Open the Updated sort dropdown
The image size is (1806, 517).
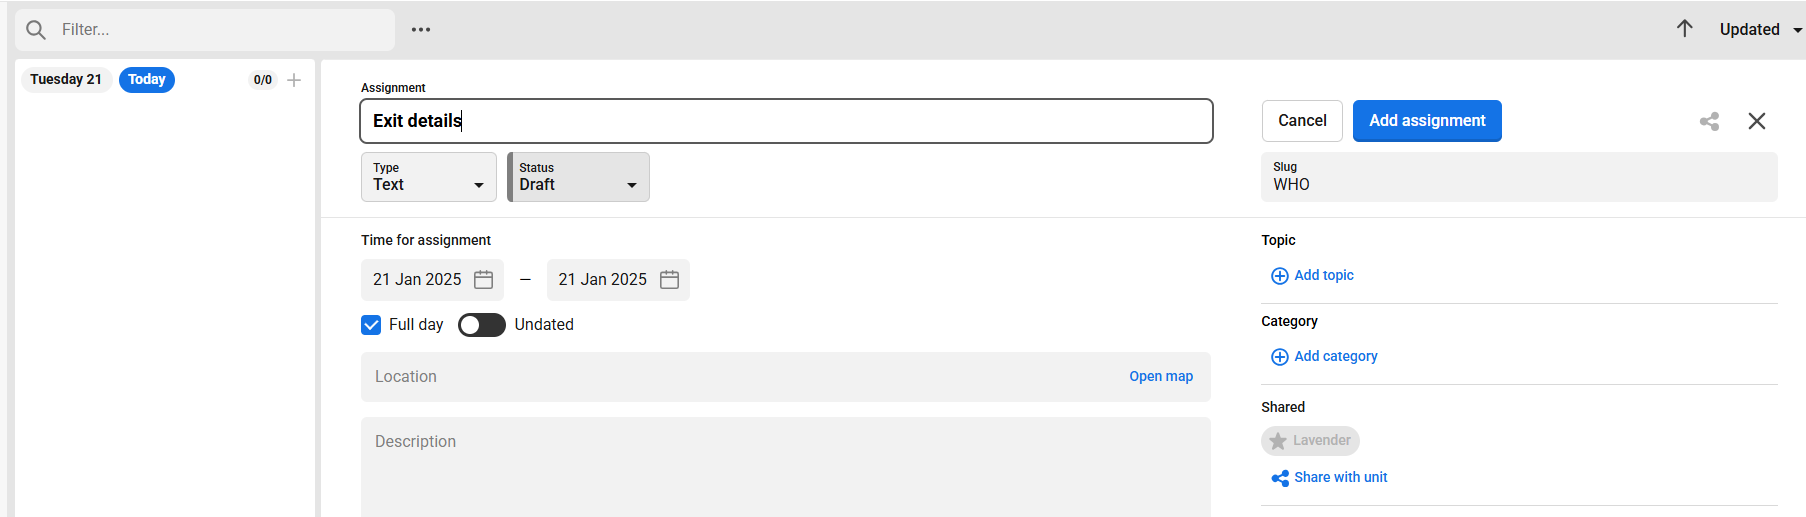[x=1760, y=30]
